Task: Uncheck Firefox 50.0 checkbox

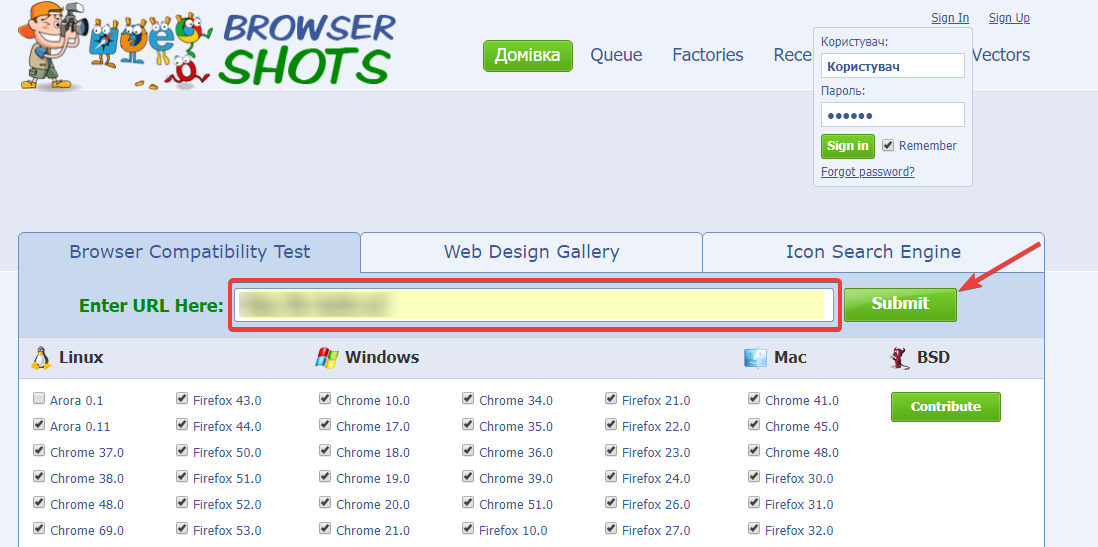Action: [x=182, y=450]
